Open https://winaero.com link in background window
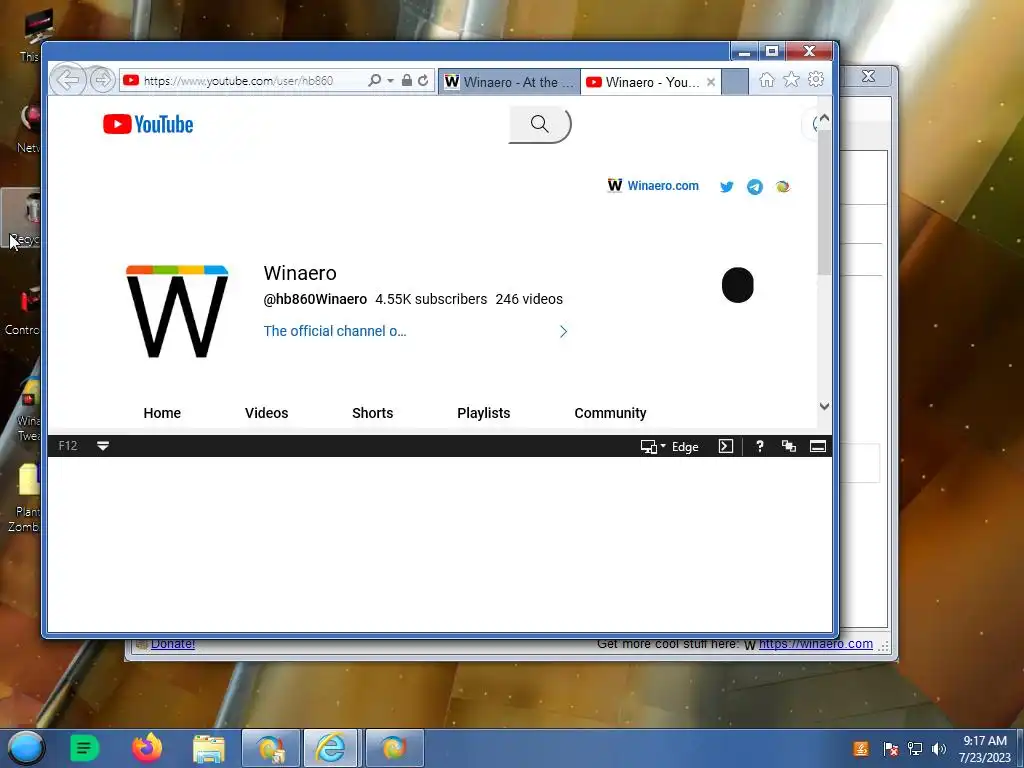1024x768 pixels. click(x=816, y=644)
